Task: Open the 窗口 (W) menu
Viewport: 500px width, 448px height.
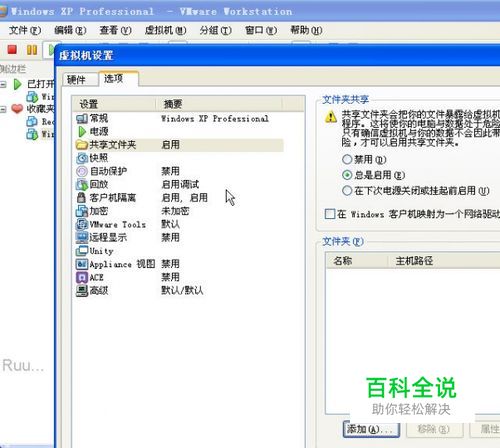Action: coord(261,30)
